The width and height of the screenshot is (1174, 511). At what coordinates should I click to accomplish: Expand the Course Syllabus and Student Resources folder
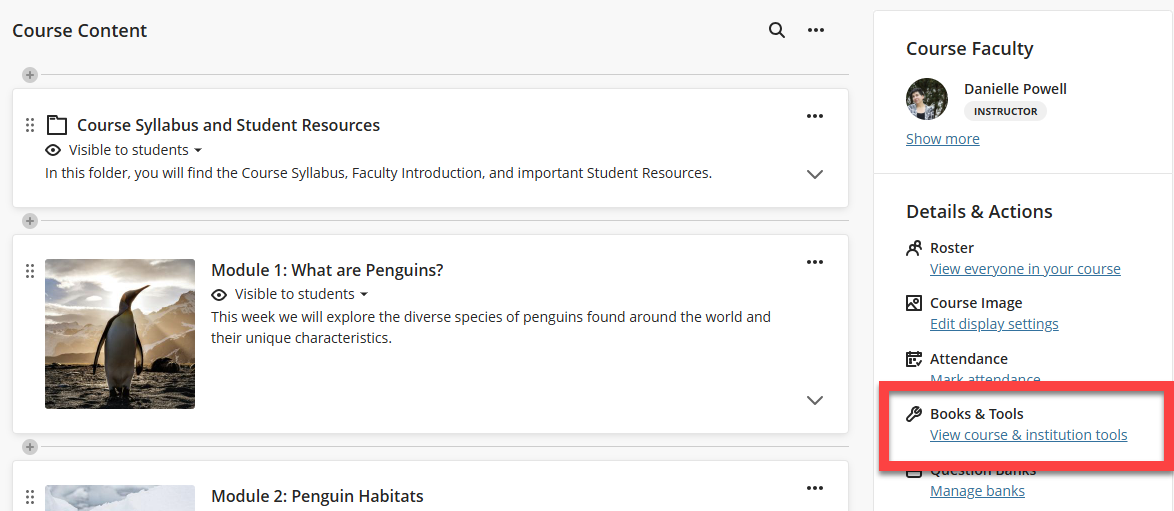coord(815,174)
